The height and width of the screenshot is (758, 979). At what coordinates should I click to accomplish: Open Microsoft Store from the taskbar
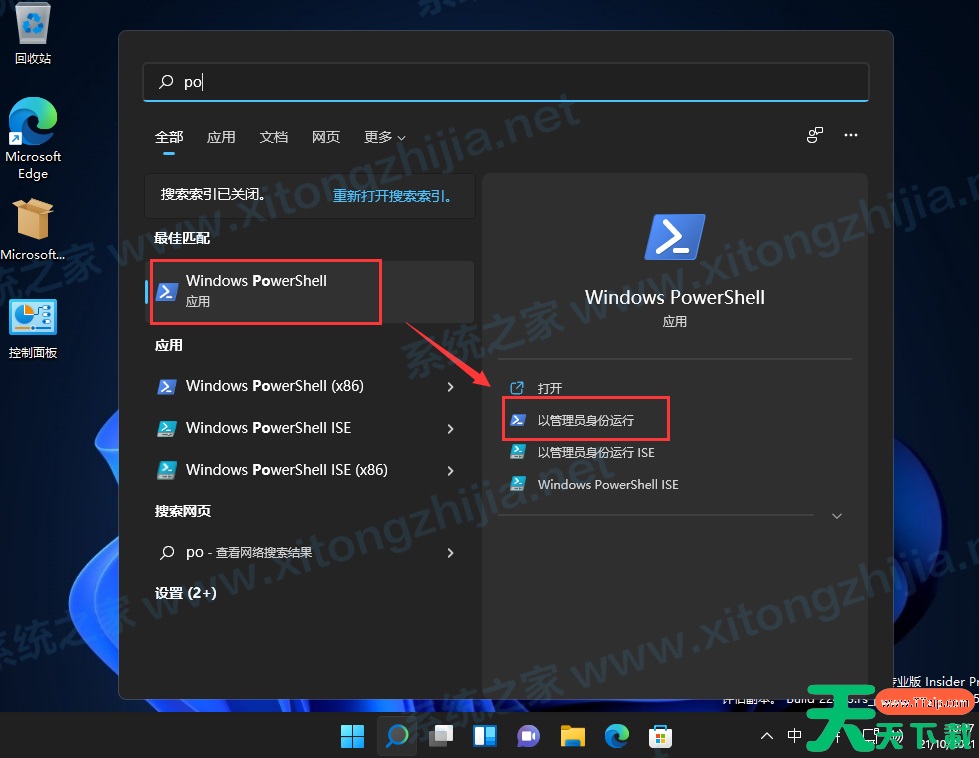pyautogui.click(x=661, y=737)
